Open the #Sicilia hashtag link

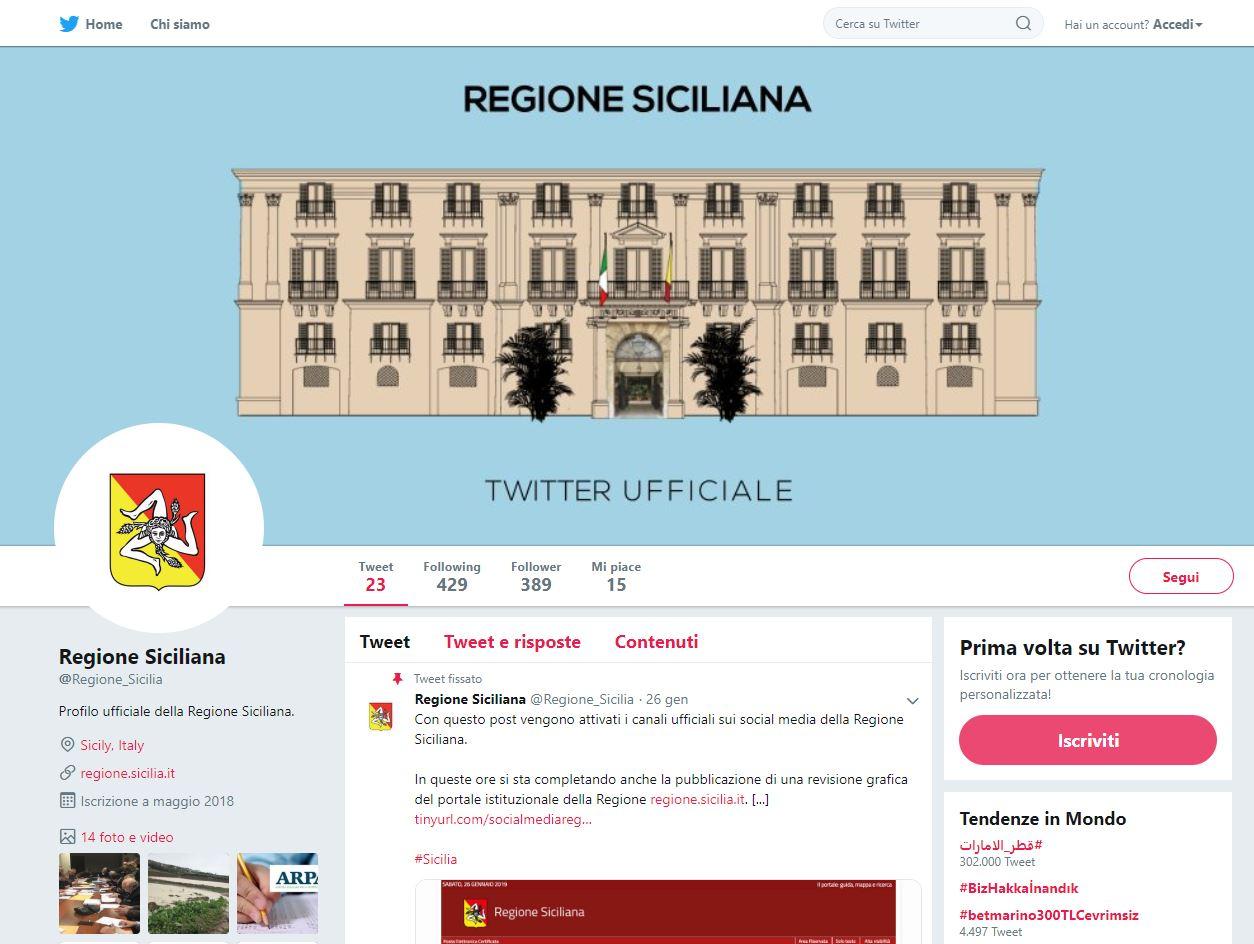[x=436, y=859]
